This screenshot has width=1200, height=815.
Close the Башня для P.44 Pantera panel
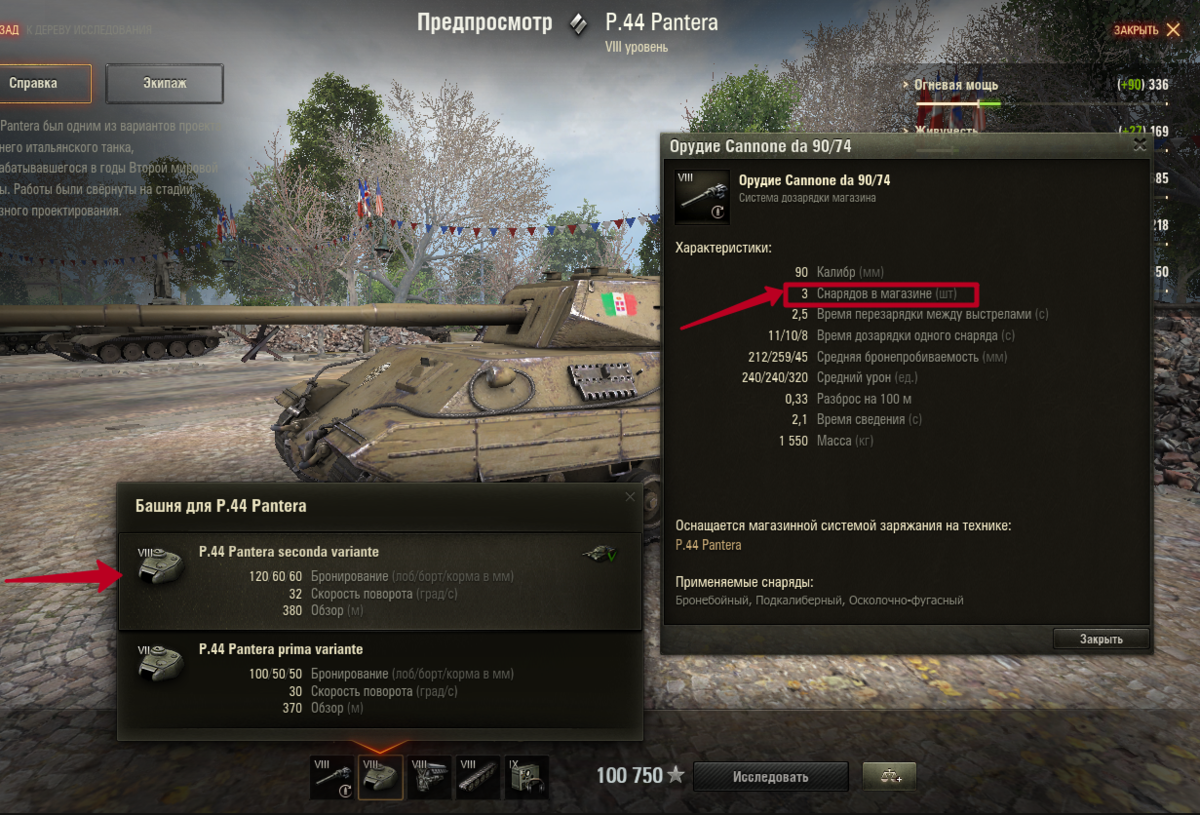point(629,496)
